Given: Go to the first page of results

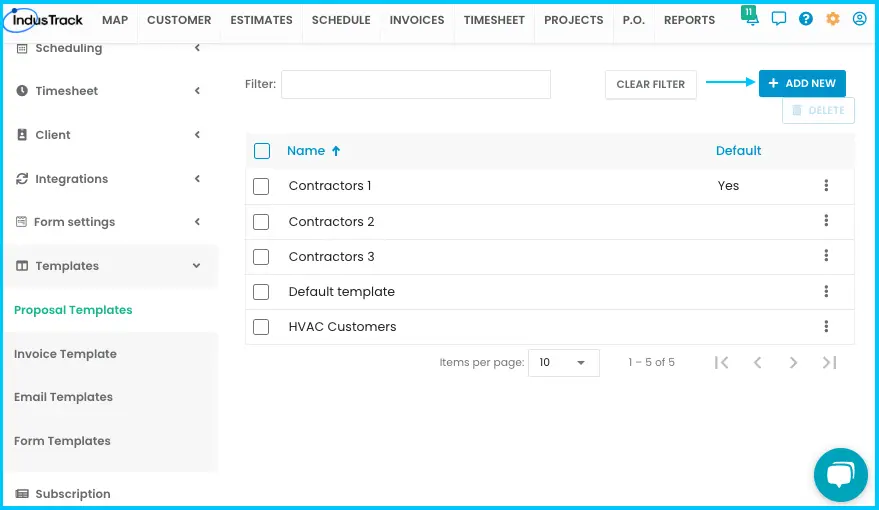Looking at the screenshot, I should point(721,363).
